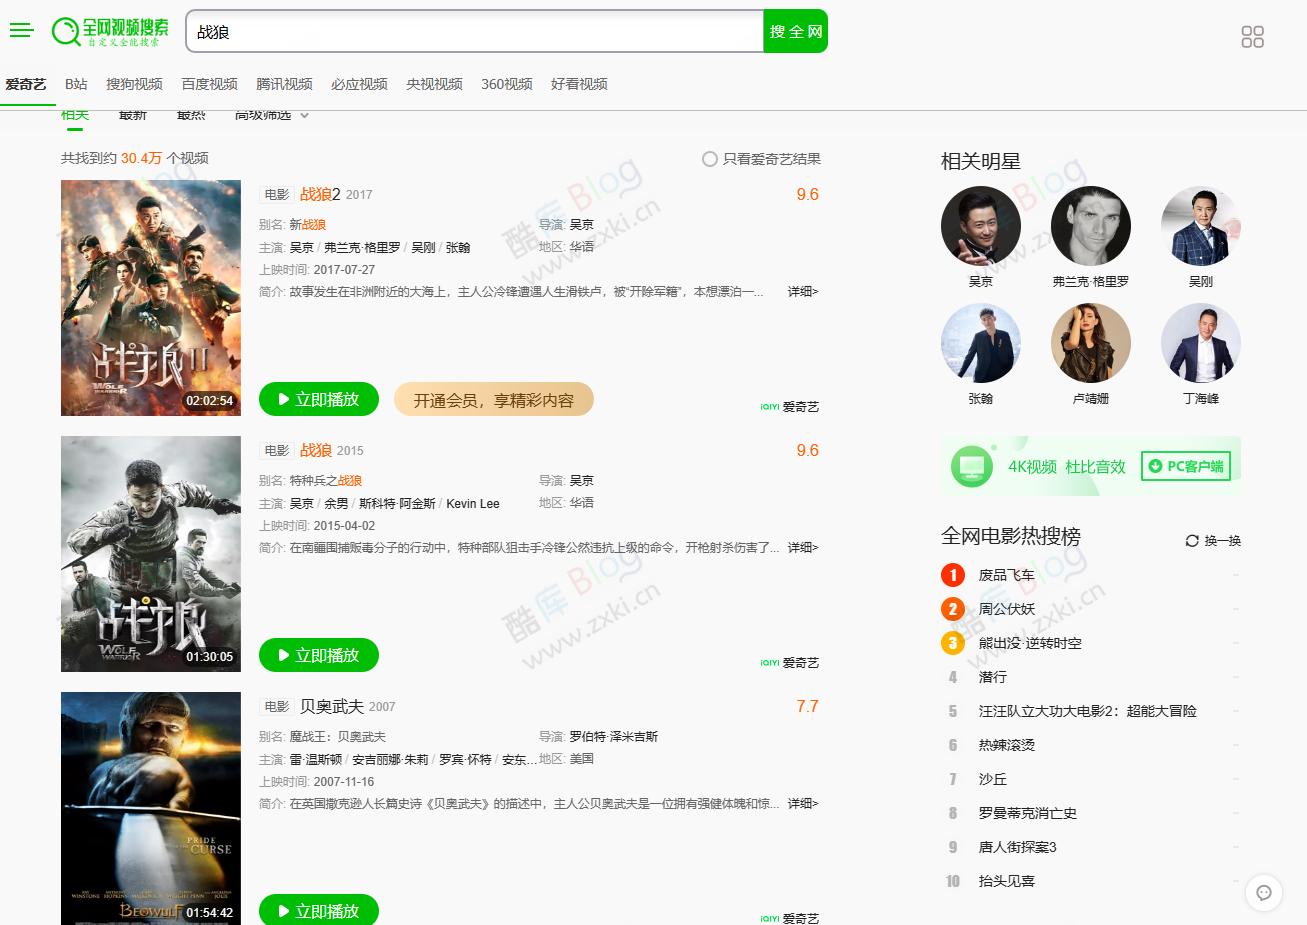
Task: Open the hamburger menu icon top left
Action: [22, 31]
